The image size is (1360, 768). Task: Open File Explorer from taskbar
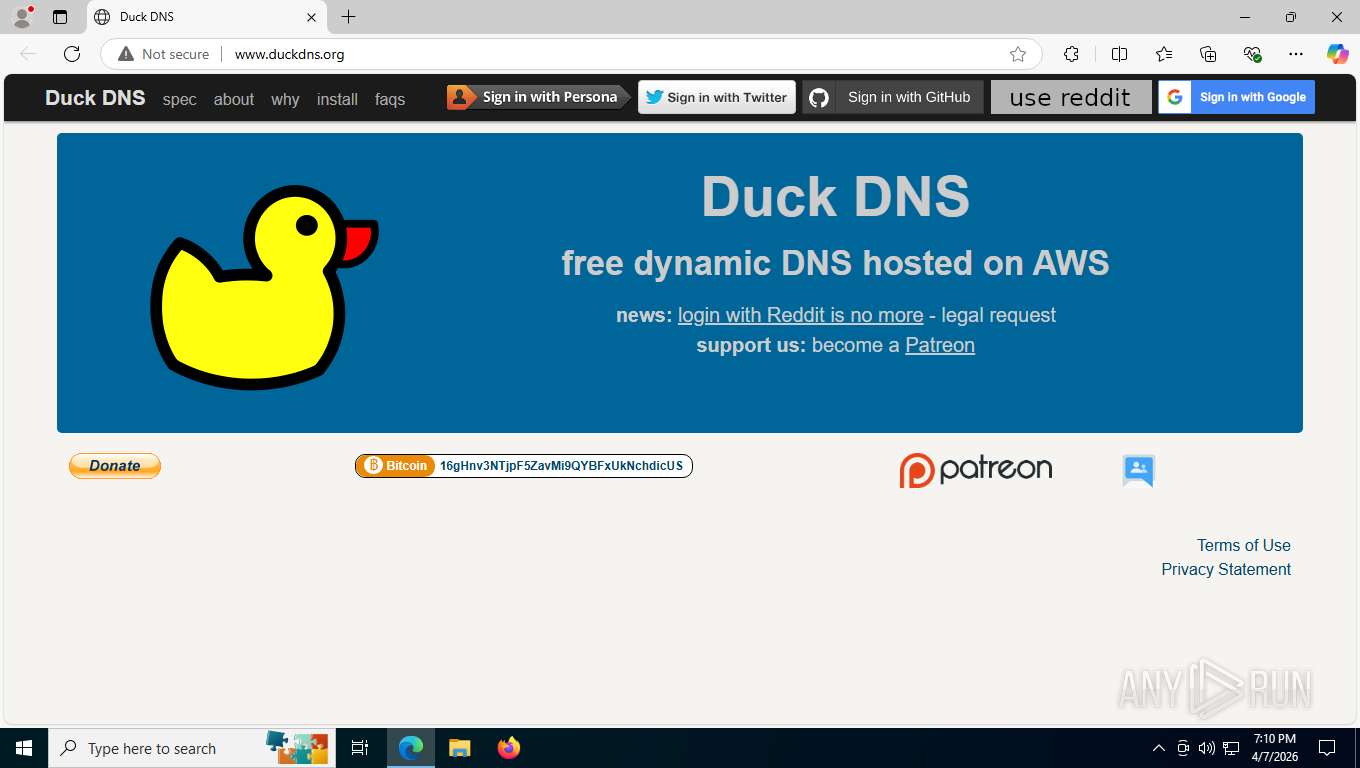(459, 748)
